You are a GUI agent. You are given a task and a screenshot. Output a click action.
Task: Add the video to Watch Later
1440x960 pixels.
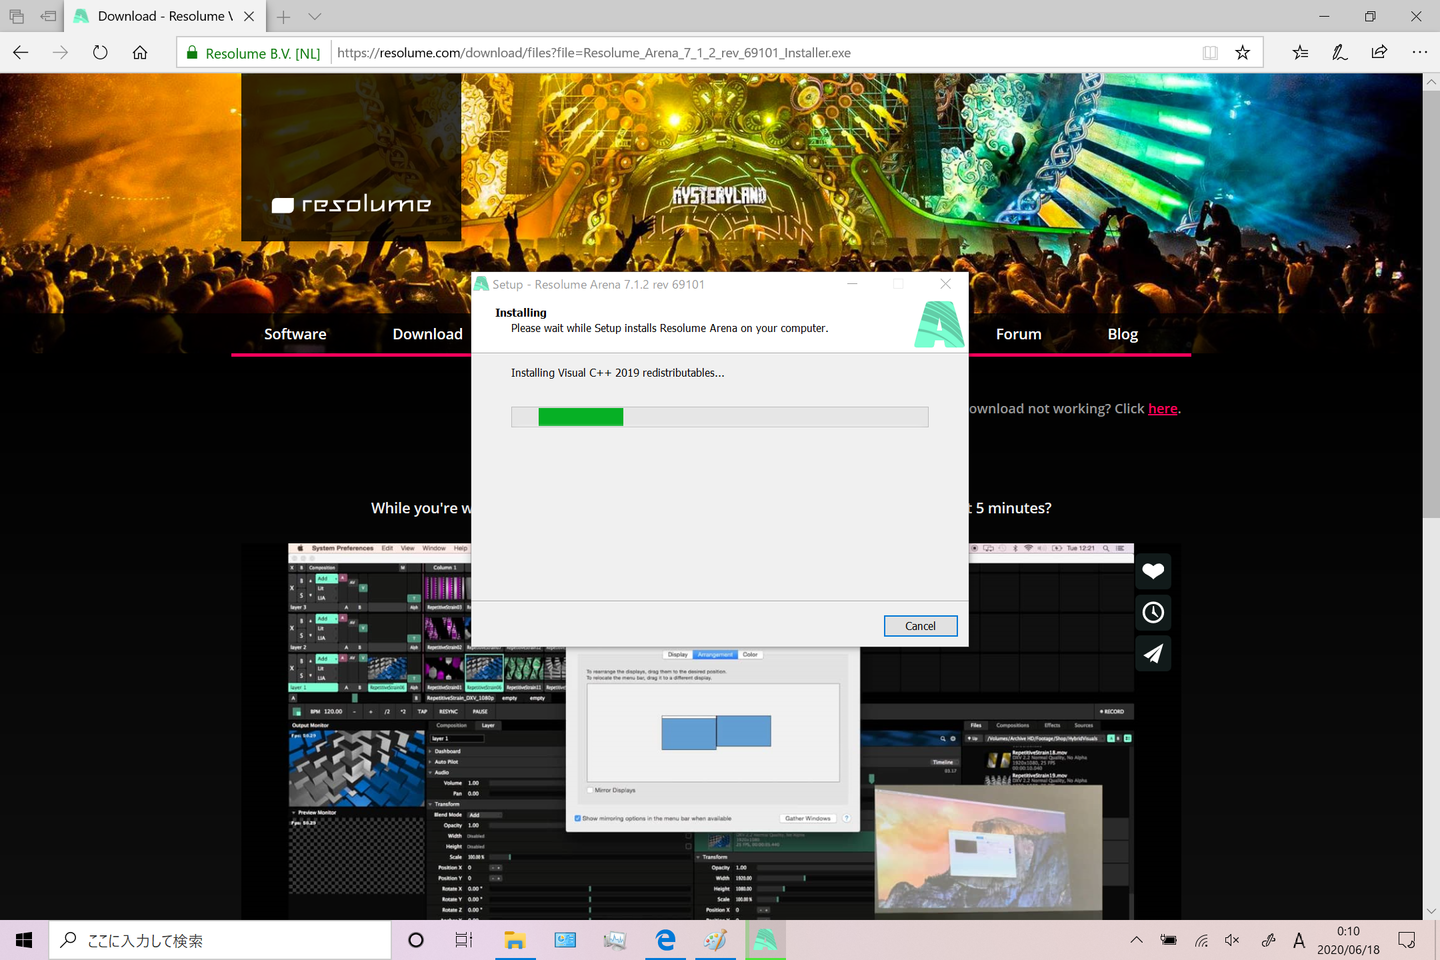click(x=1153, y=612)
